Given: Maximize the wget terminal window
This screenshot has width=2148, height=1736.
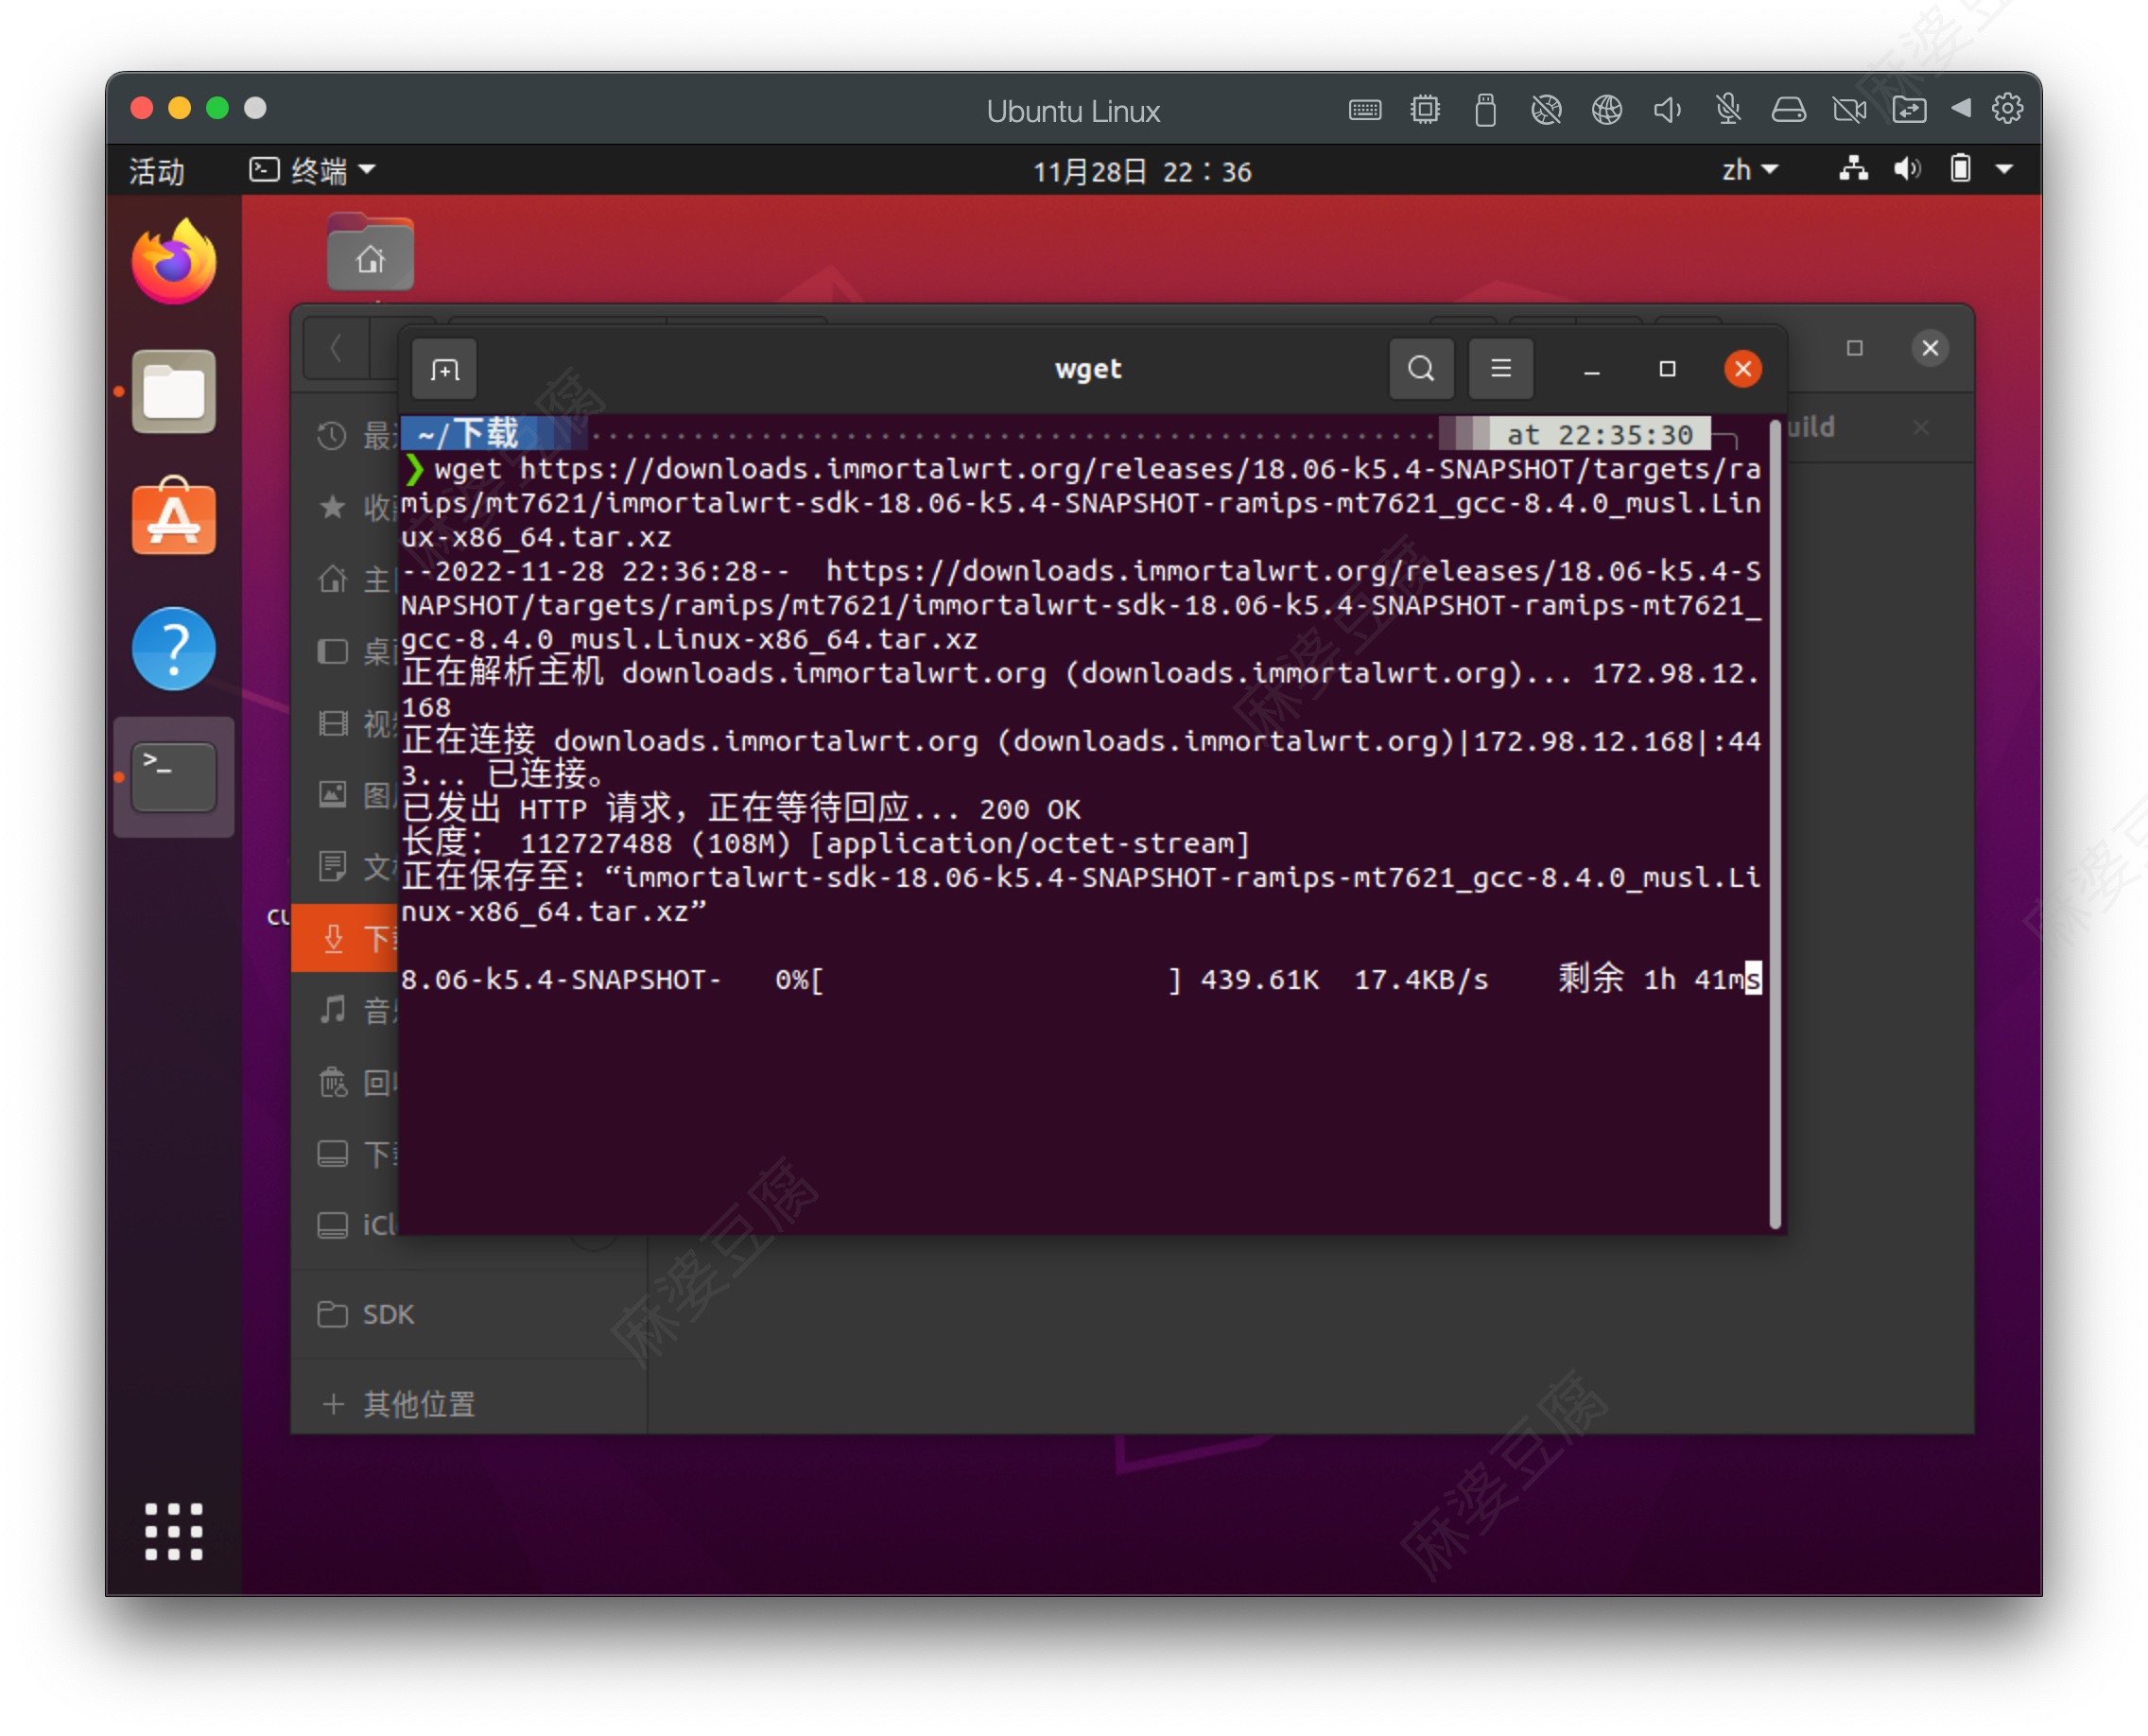Looking at the screenshot, I should 1667,369.
